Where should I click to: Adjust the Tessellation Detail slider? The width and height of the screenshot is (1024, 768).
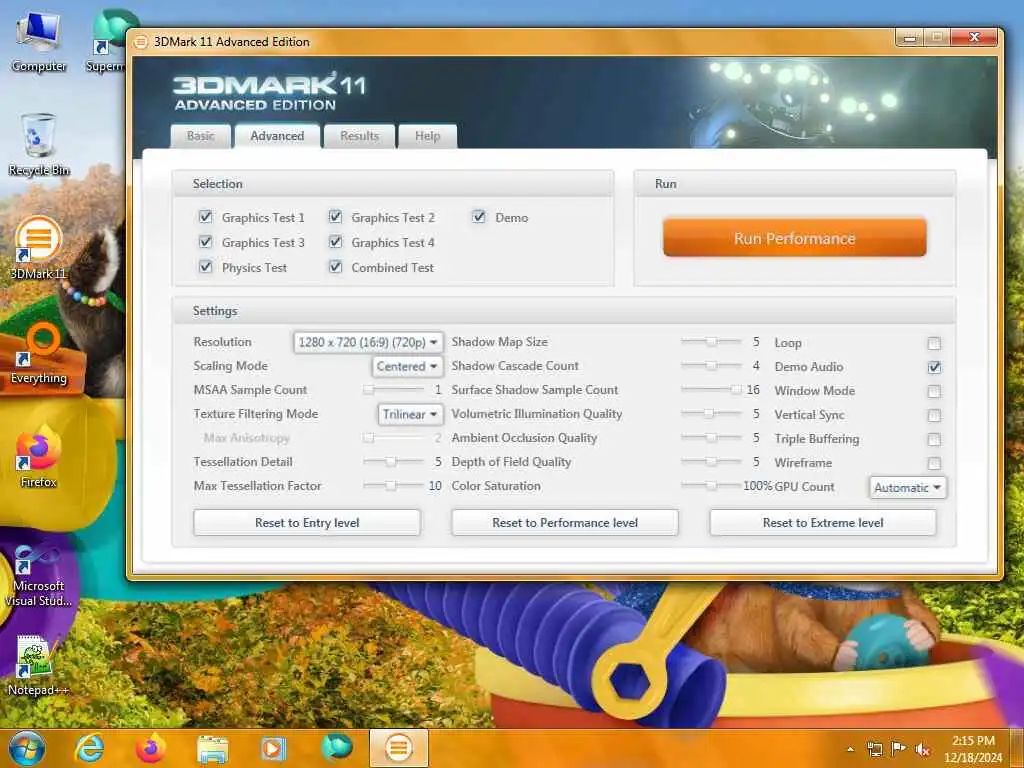coord(393,462)
